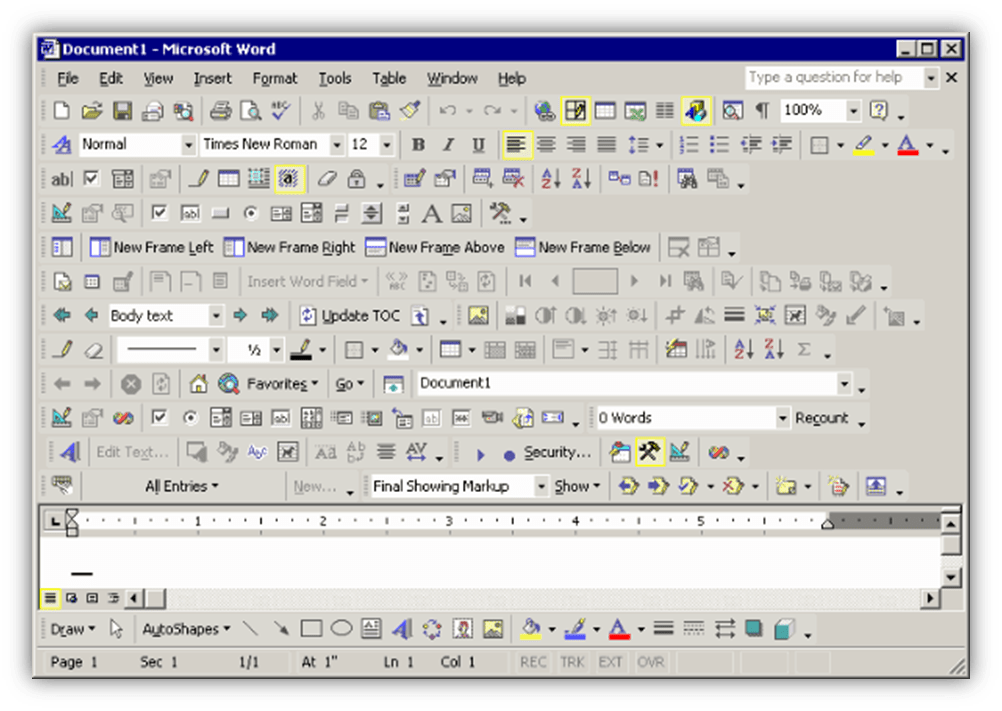1002x711 pixels.
Task: Open the Help menu
Action: (512, 79)
